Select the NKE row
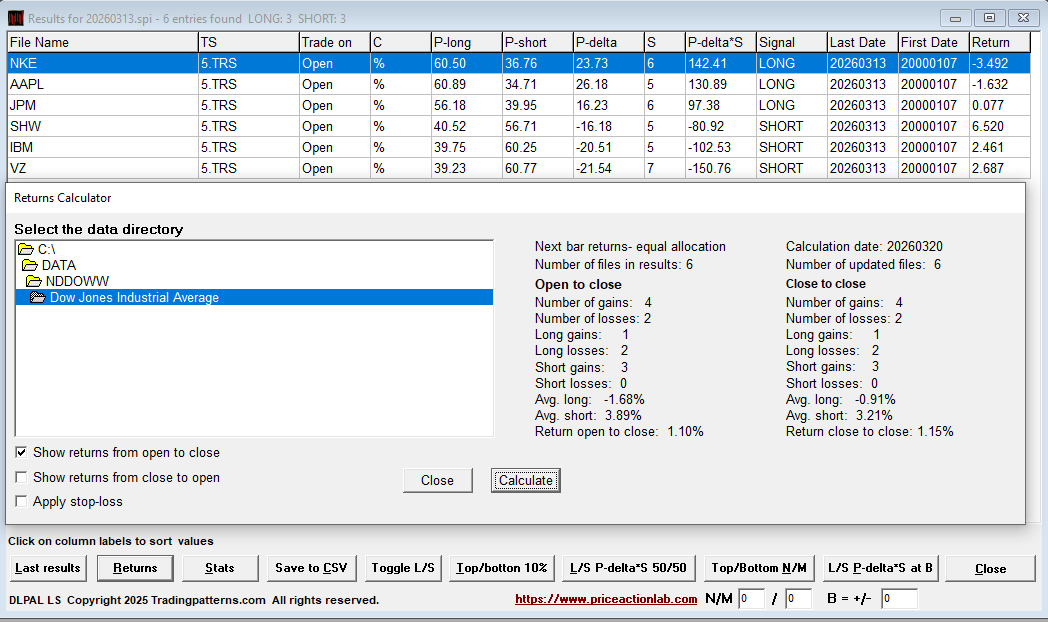Image resolution: width=1048 pixels, height=622 pixels. pos(519,63)
